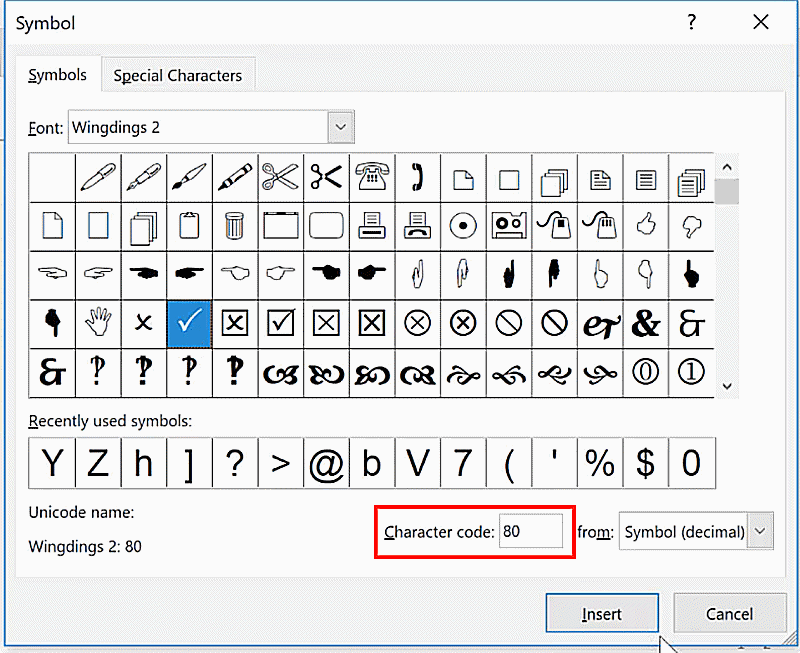This screenshot has width=800, height=653.
Task: Click the Character code input field
Action: [531, 532]
